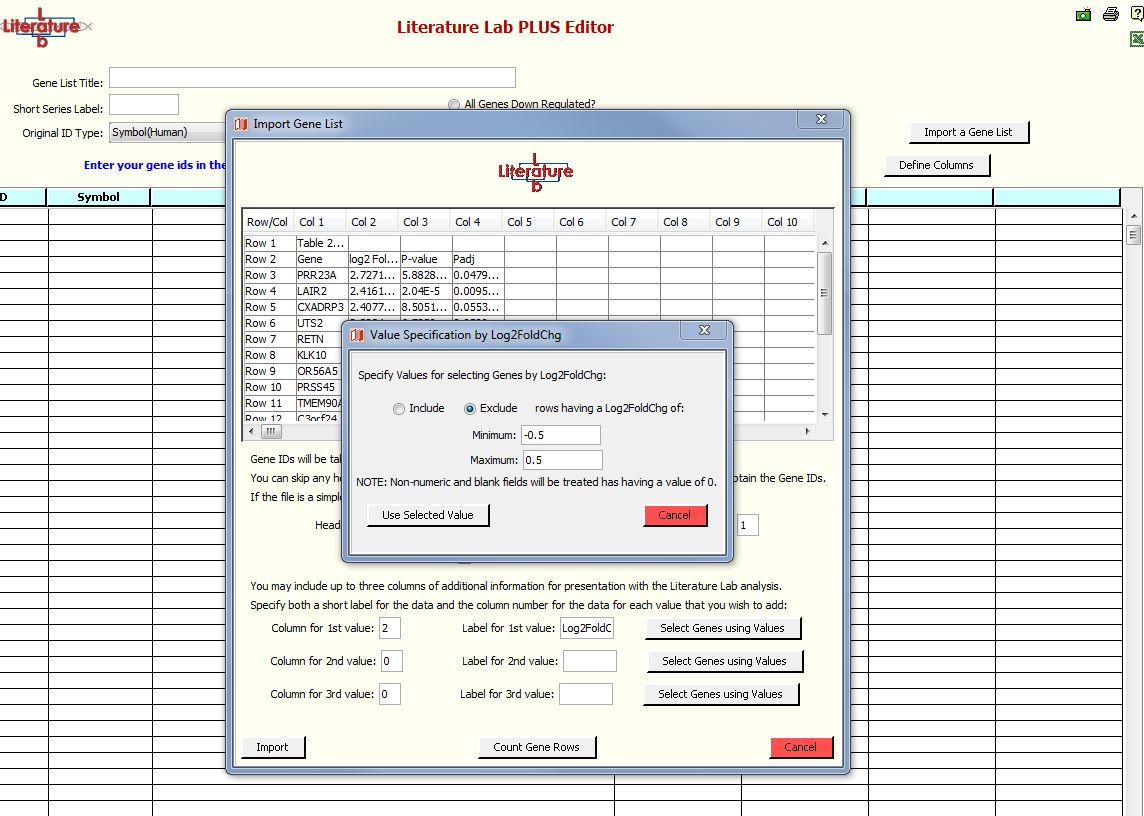This screenshot has height=816, width=1144.
Task: Toggle the All Genes Down Regulated option
Action: [x=454, y=104]
